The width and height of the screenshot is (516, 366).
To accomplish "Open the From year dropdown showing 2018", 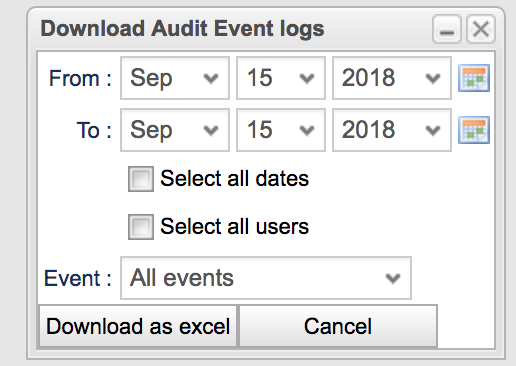I will (392, 78).
